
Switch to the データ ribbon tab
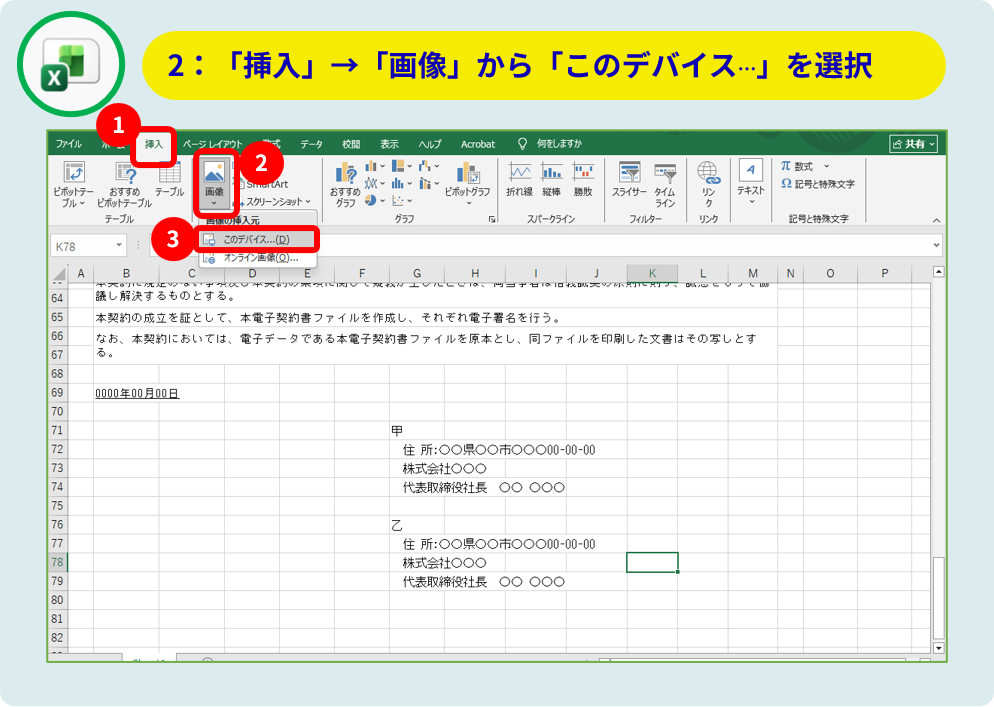(312, 144)
